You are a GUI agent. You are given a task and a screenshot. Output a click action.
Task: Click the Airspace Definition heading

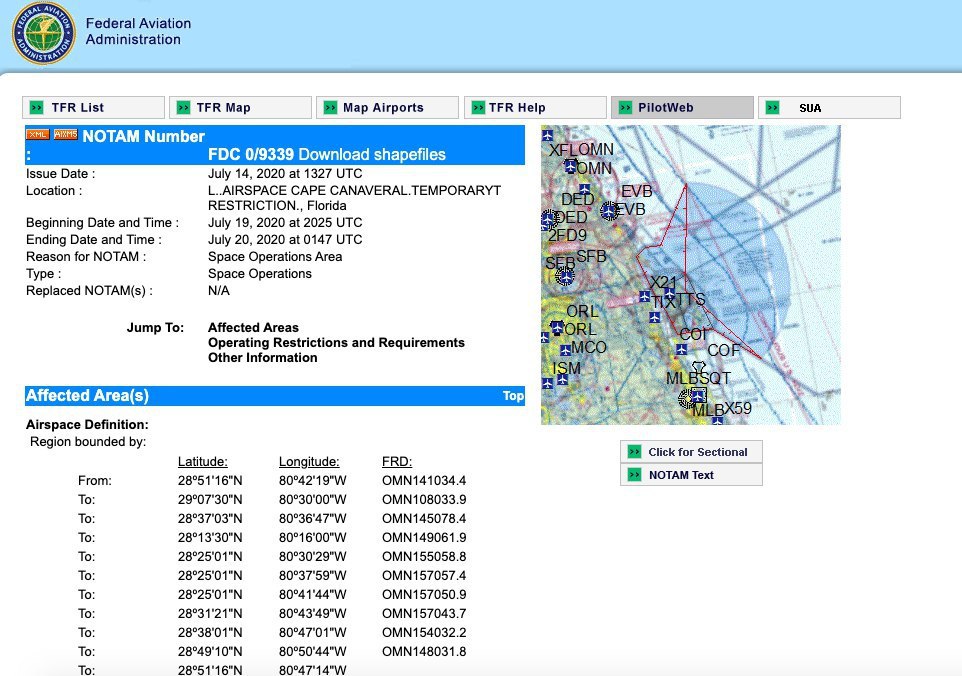[x=87, y=424]
